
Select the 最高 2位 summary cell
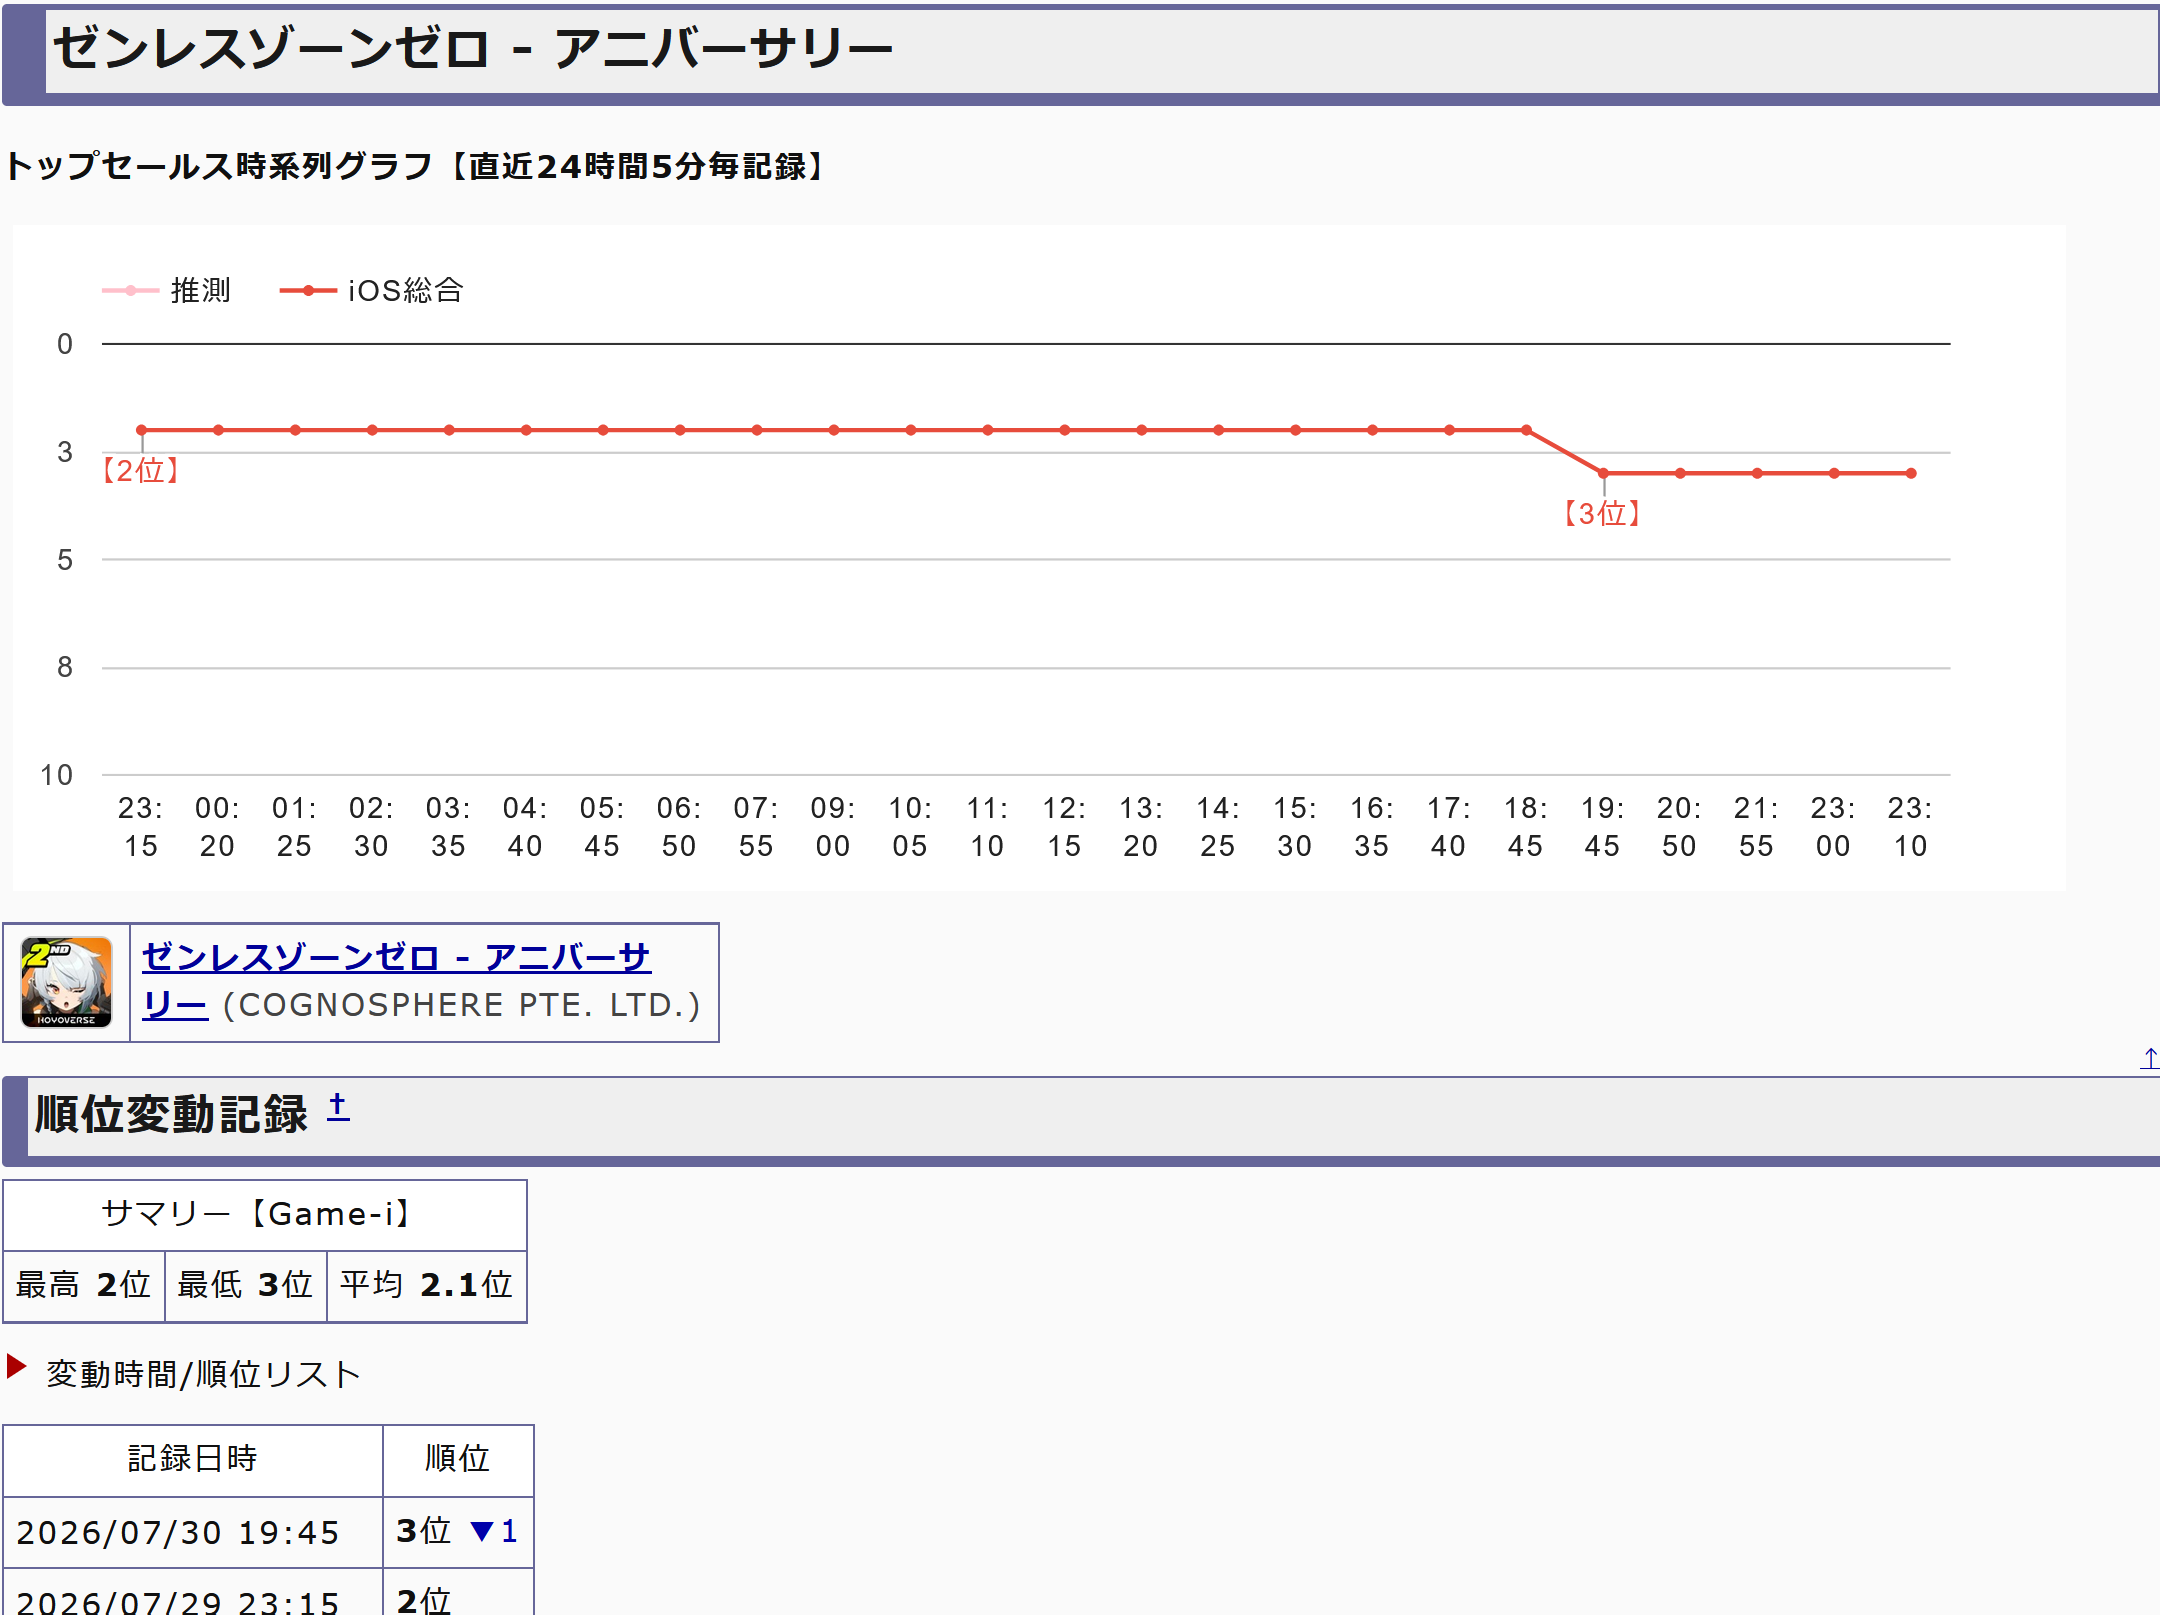[x=84, y=1285]
